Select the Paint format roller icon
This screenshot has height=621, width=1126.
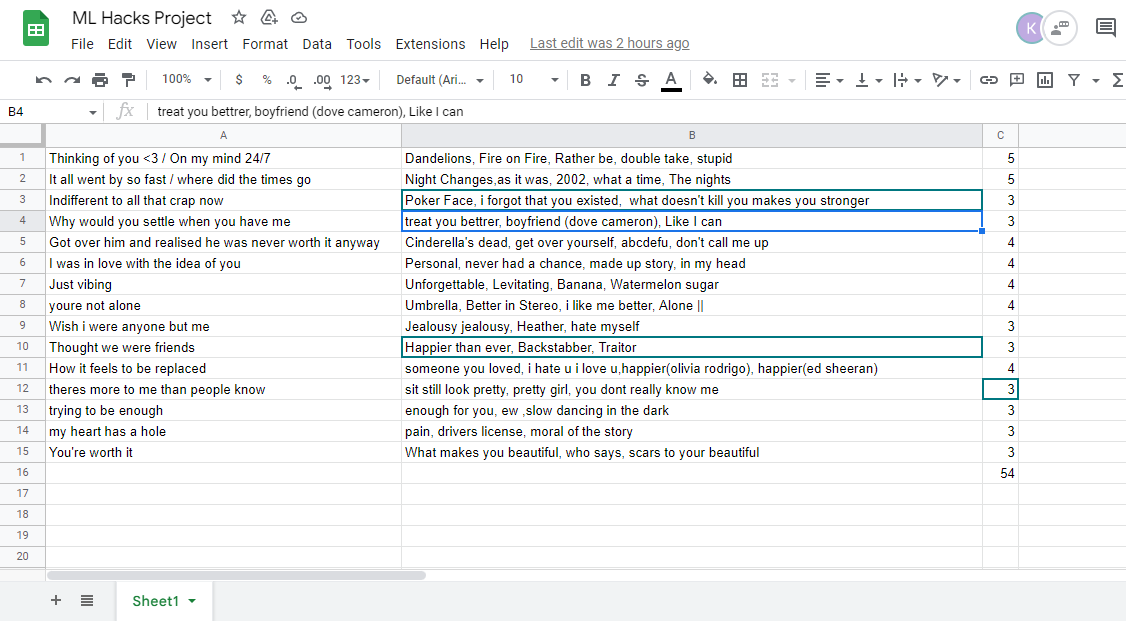[x=129, y=80]
